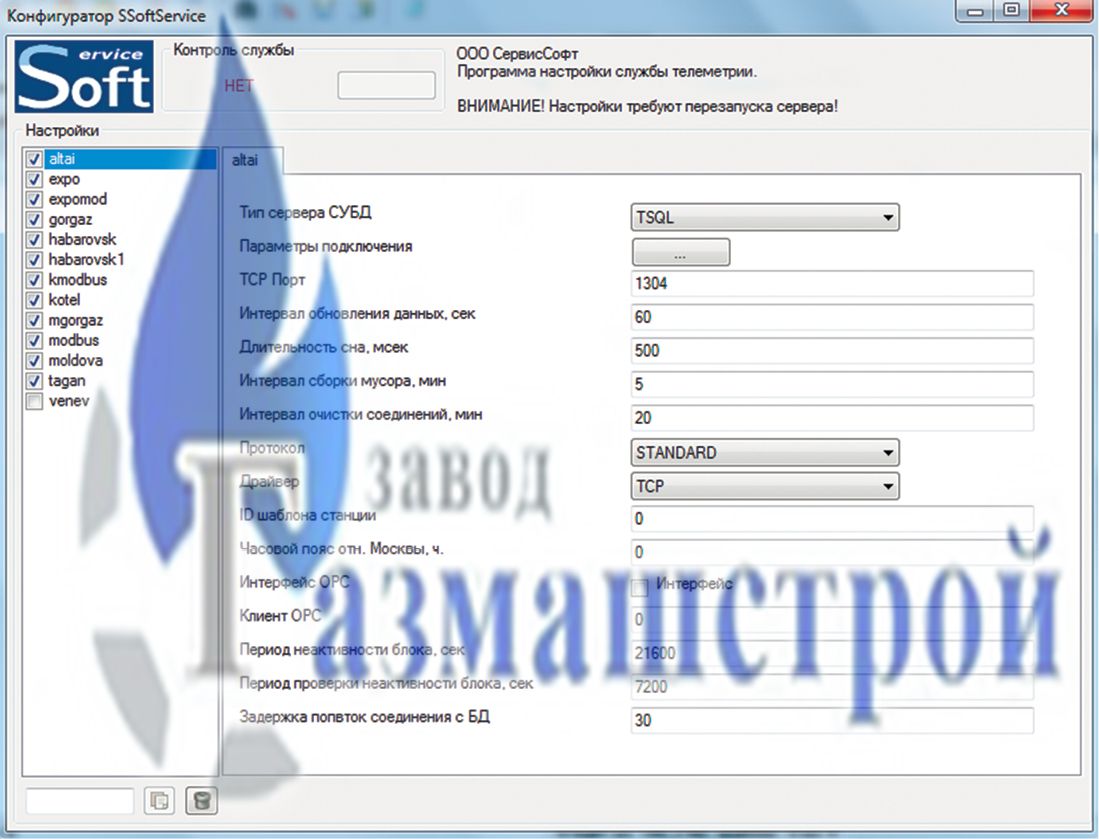
Task: Click Период неактивности блока field with 21600
Action: [x=832, y=653]
